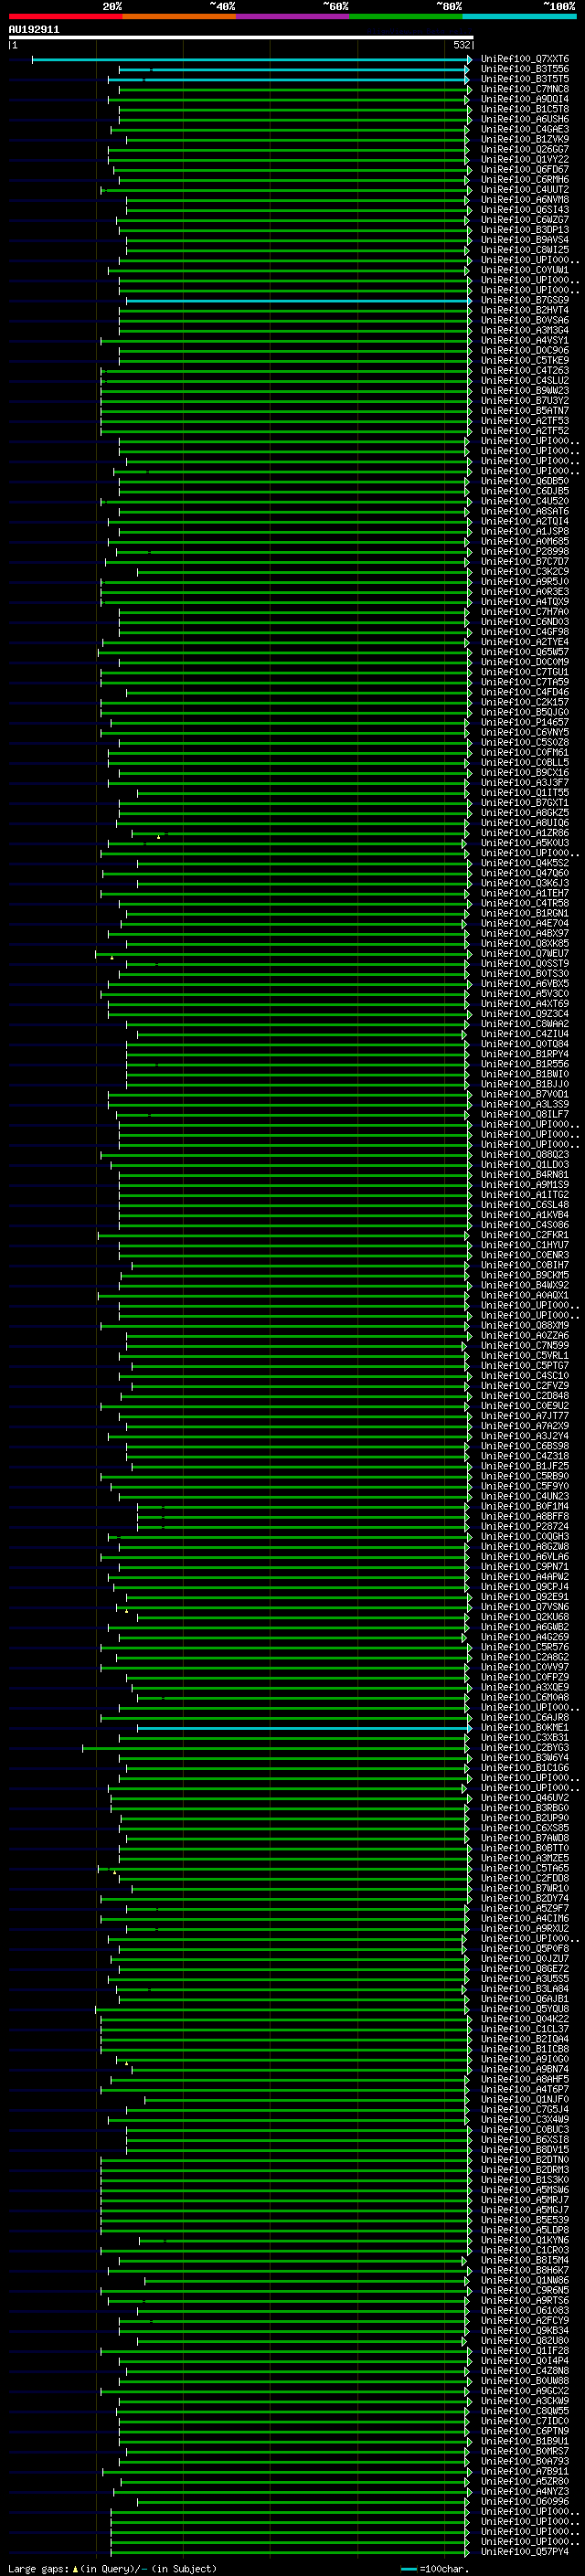Click the orange ~40% identity legend segment
This screenshot has height=2576, width=585.
(178, 16)
